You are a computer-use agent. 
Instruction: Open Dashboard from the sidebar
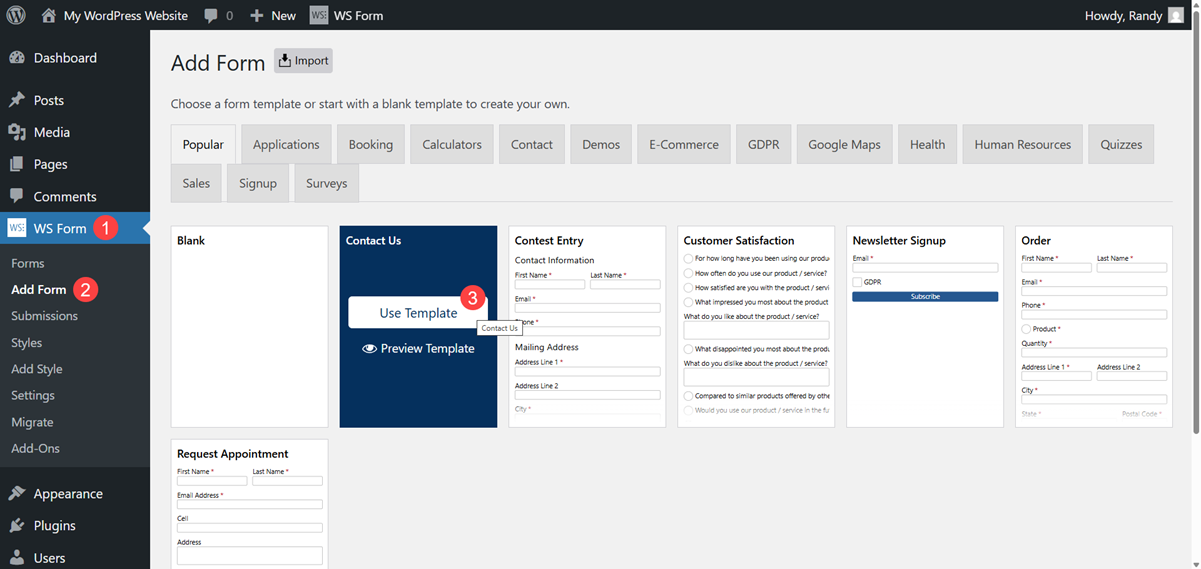[65, 58]
